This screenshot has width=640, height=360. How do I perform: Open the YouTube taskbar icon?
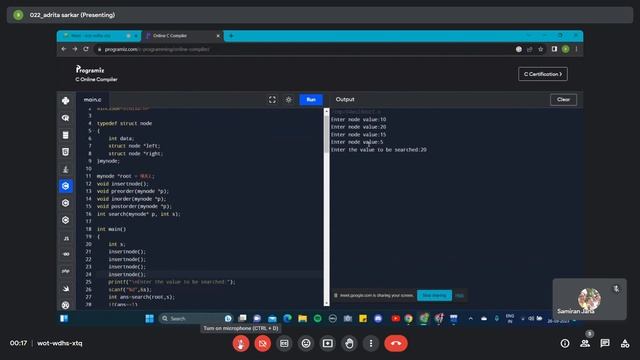[395, 318]
